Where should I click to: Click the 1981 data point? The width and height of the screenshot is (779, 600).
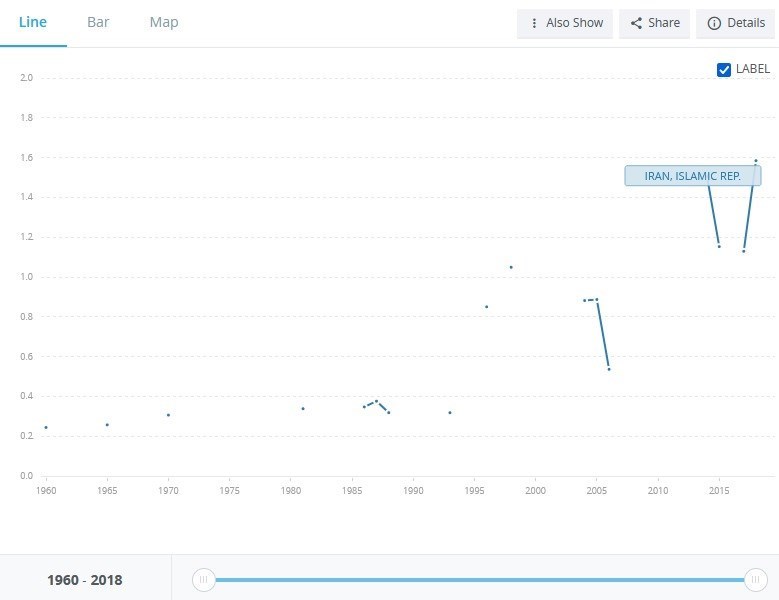coord(303,408)
